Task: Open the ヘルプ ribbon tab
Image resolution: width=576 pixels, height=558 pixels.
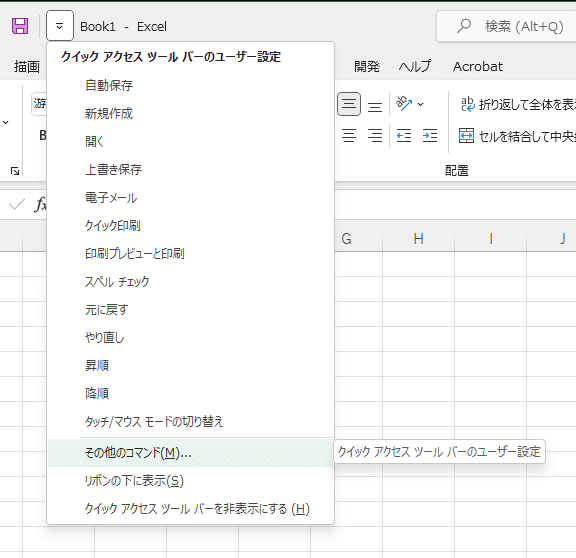Action: pos(415,66)
